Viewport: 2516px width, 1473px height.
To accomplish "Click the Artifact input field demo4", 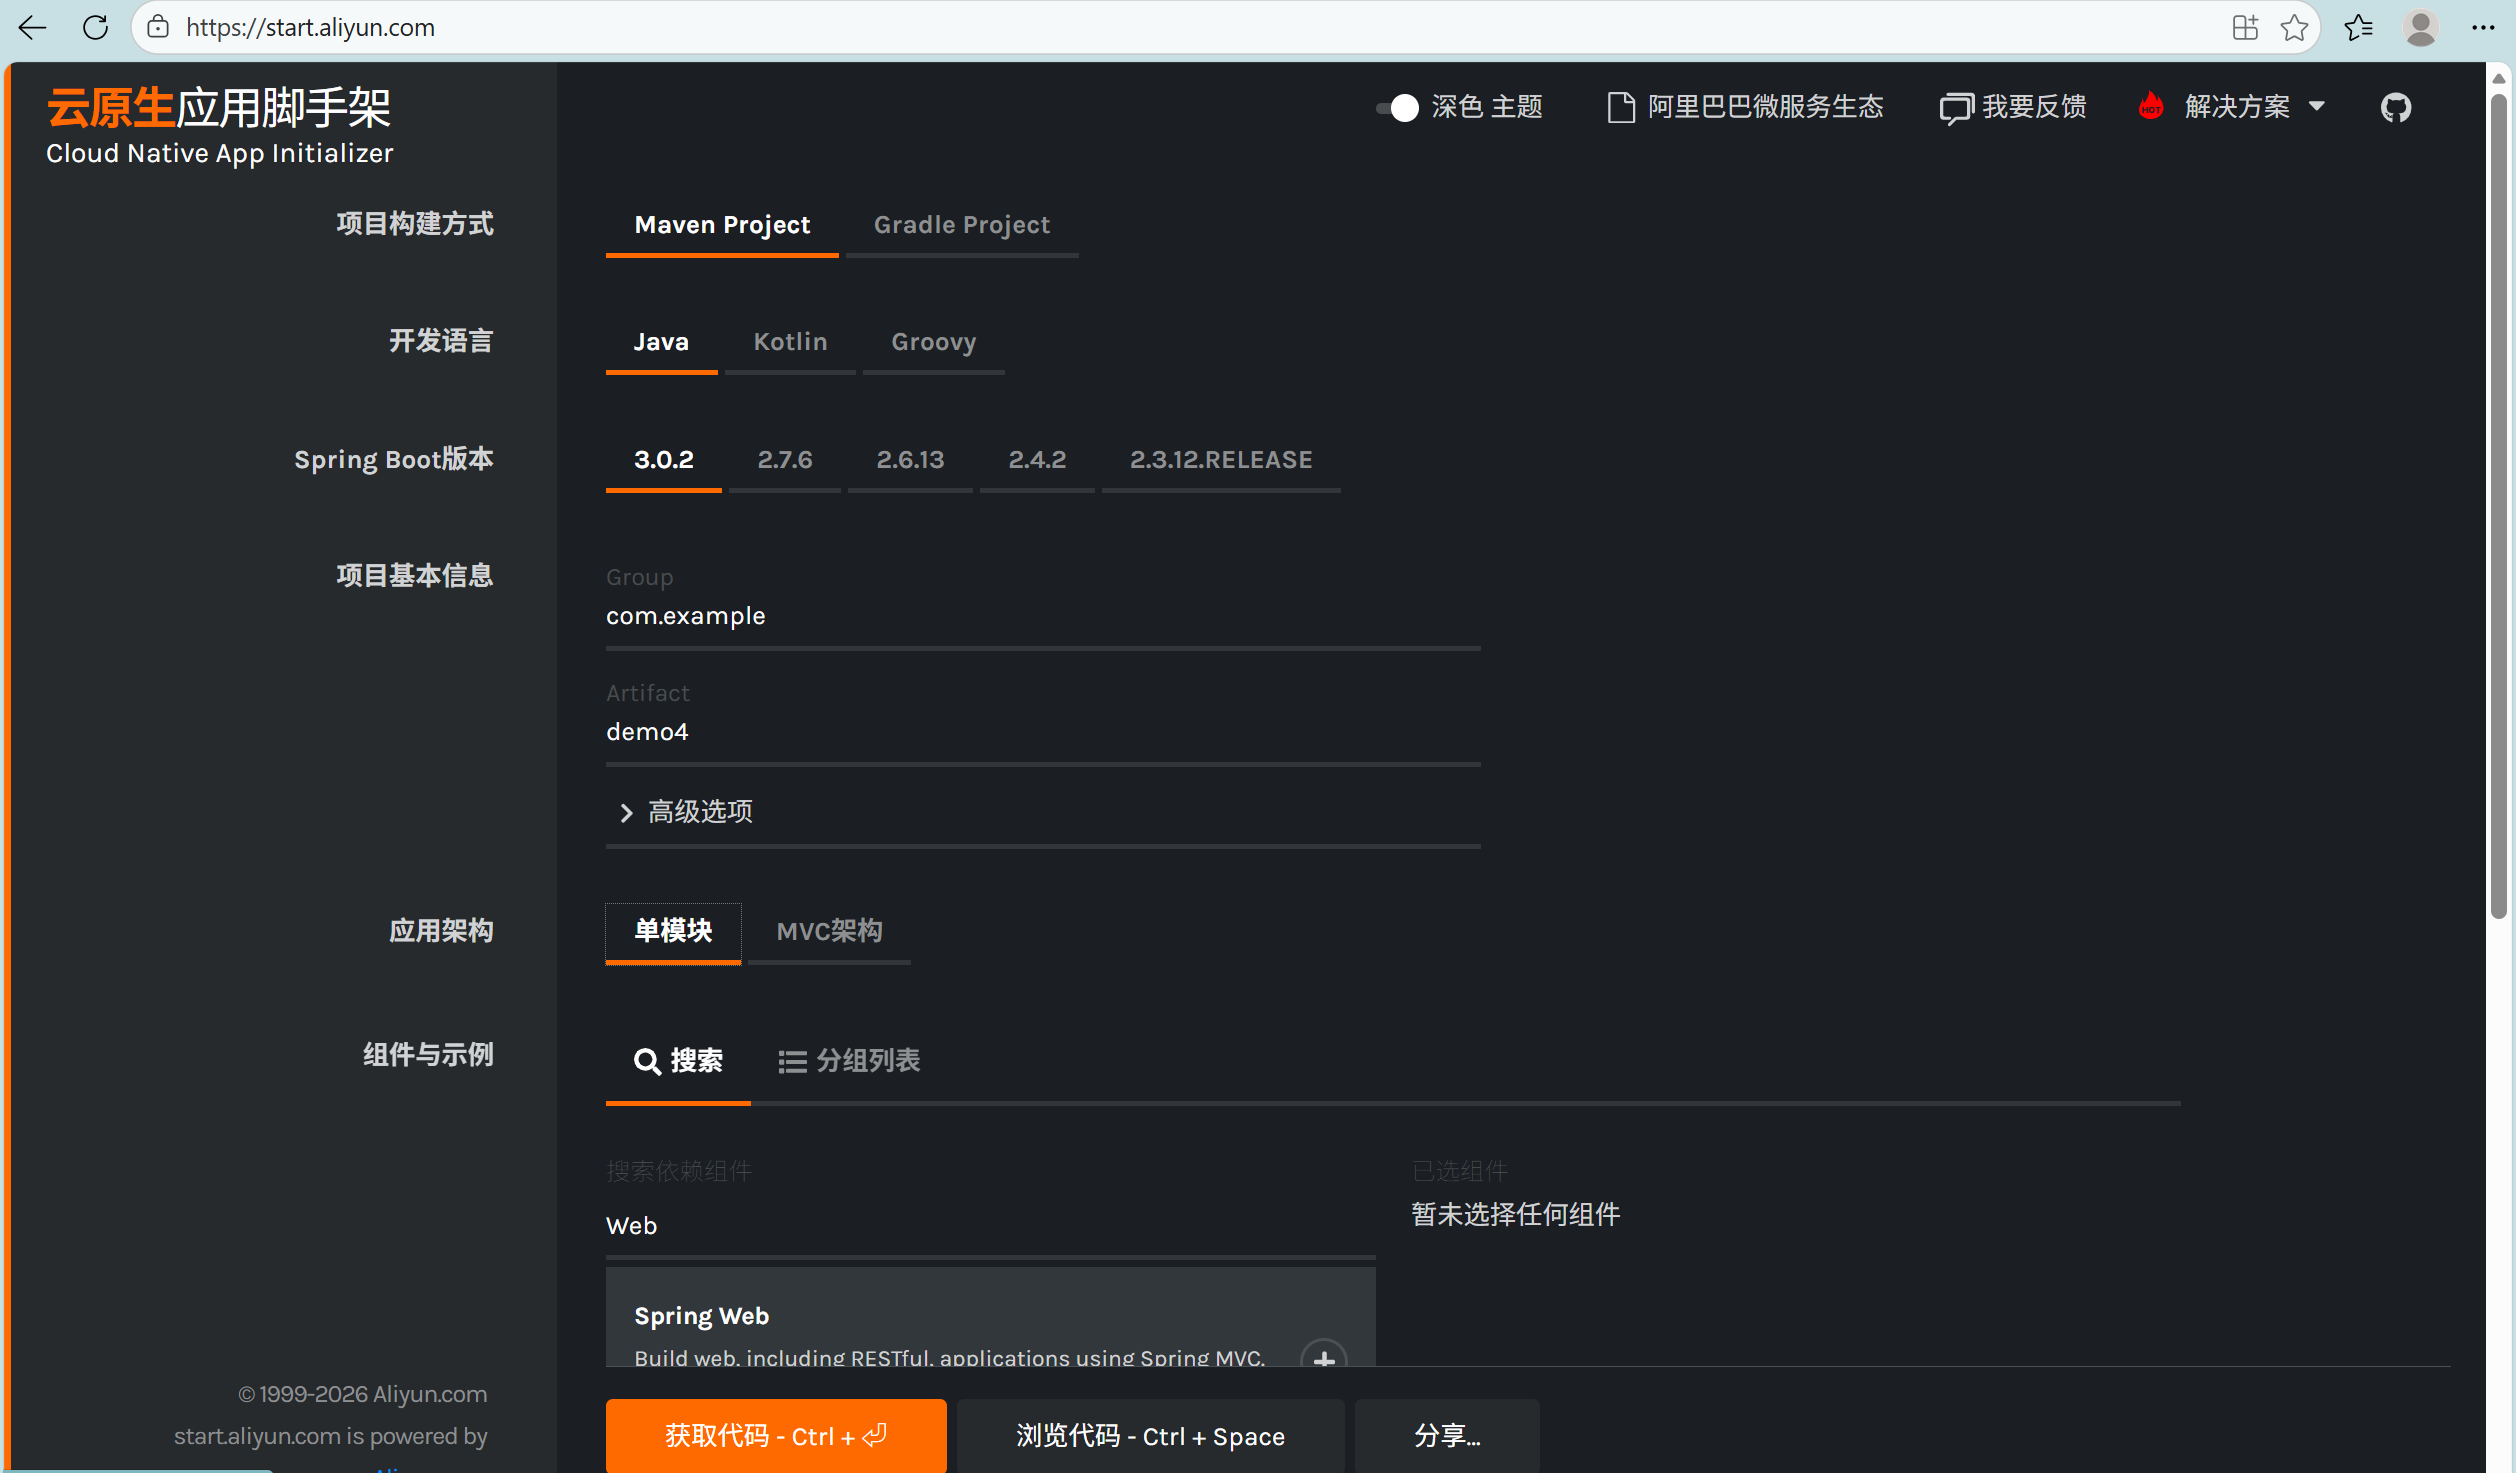I will (x=1041, y=732).
